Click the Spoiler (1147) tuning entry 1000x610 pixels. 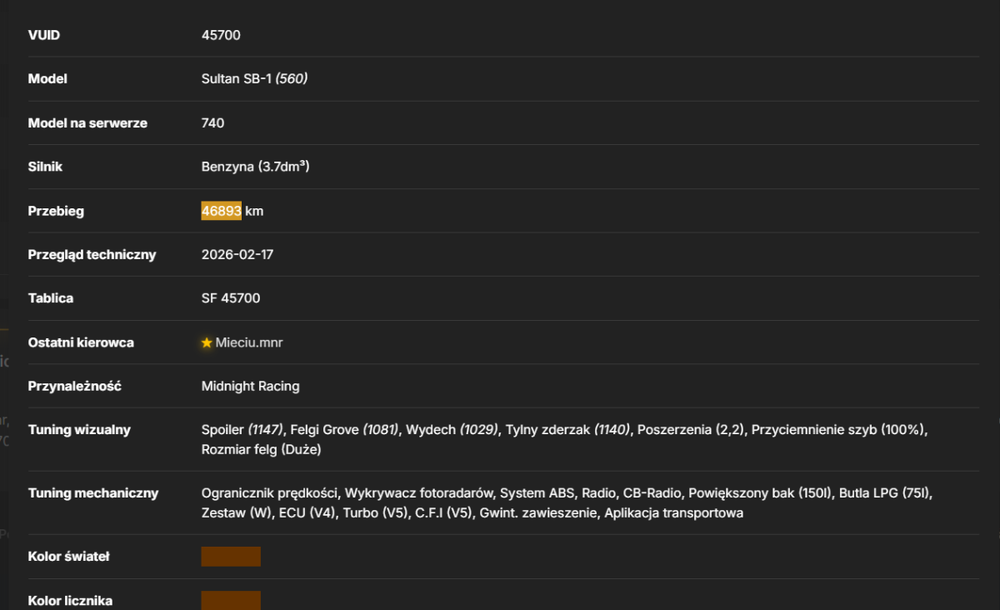[x=242, y=429]
